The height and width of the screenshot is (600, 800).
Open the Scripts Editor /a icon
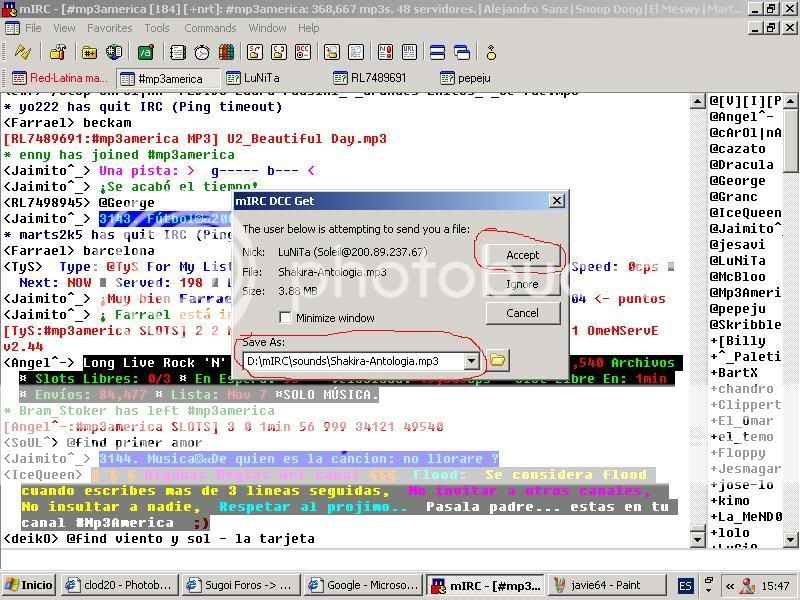click(145, 52)
